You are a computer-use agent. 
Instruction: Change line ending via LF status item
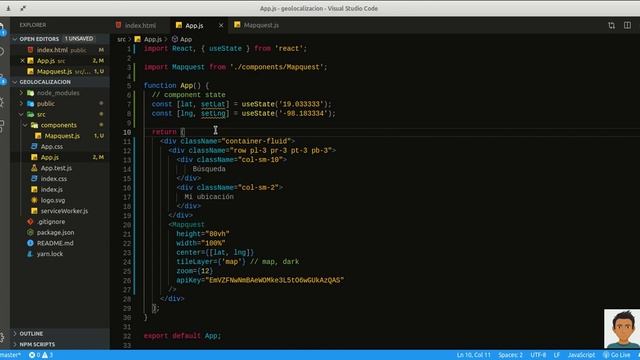click(557, 355)
